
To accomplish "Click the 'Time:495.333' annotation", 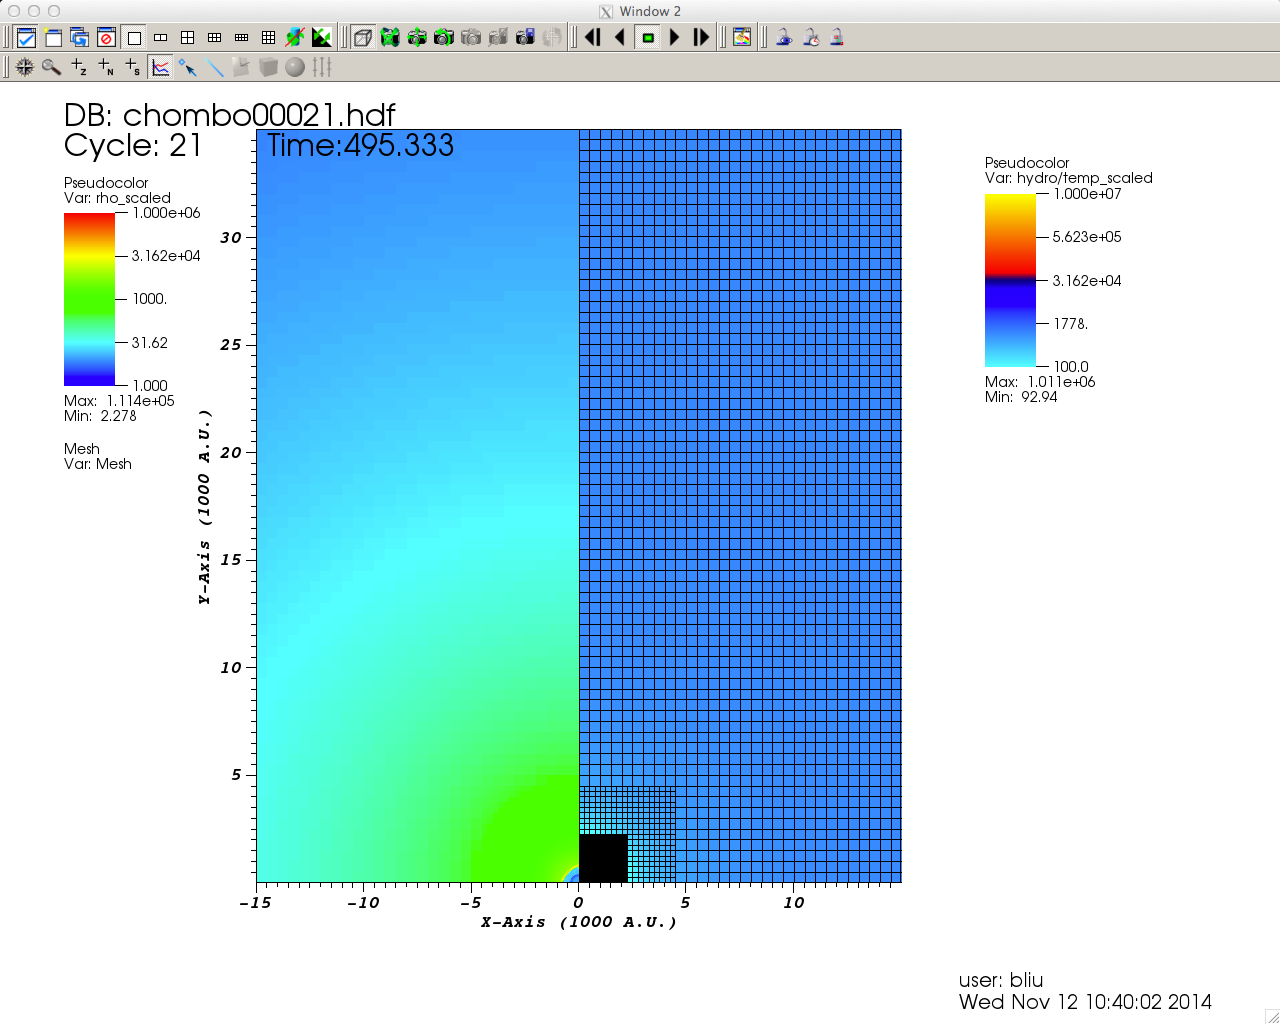I will [360, 145].
